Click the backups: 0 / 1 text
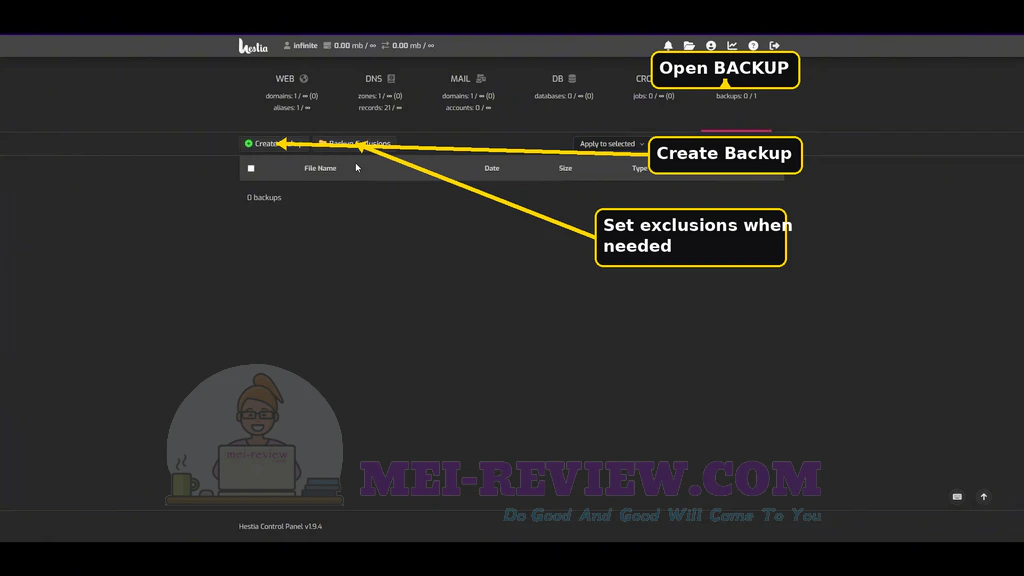The width and height of the screenshot is (1024, 576). [x=736, y=96]
